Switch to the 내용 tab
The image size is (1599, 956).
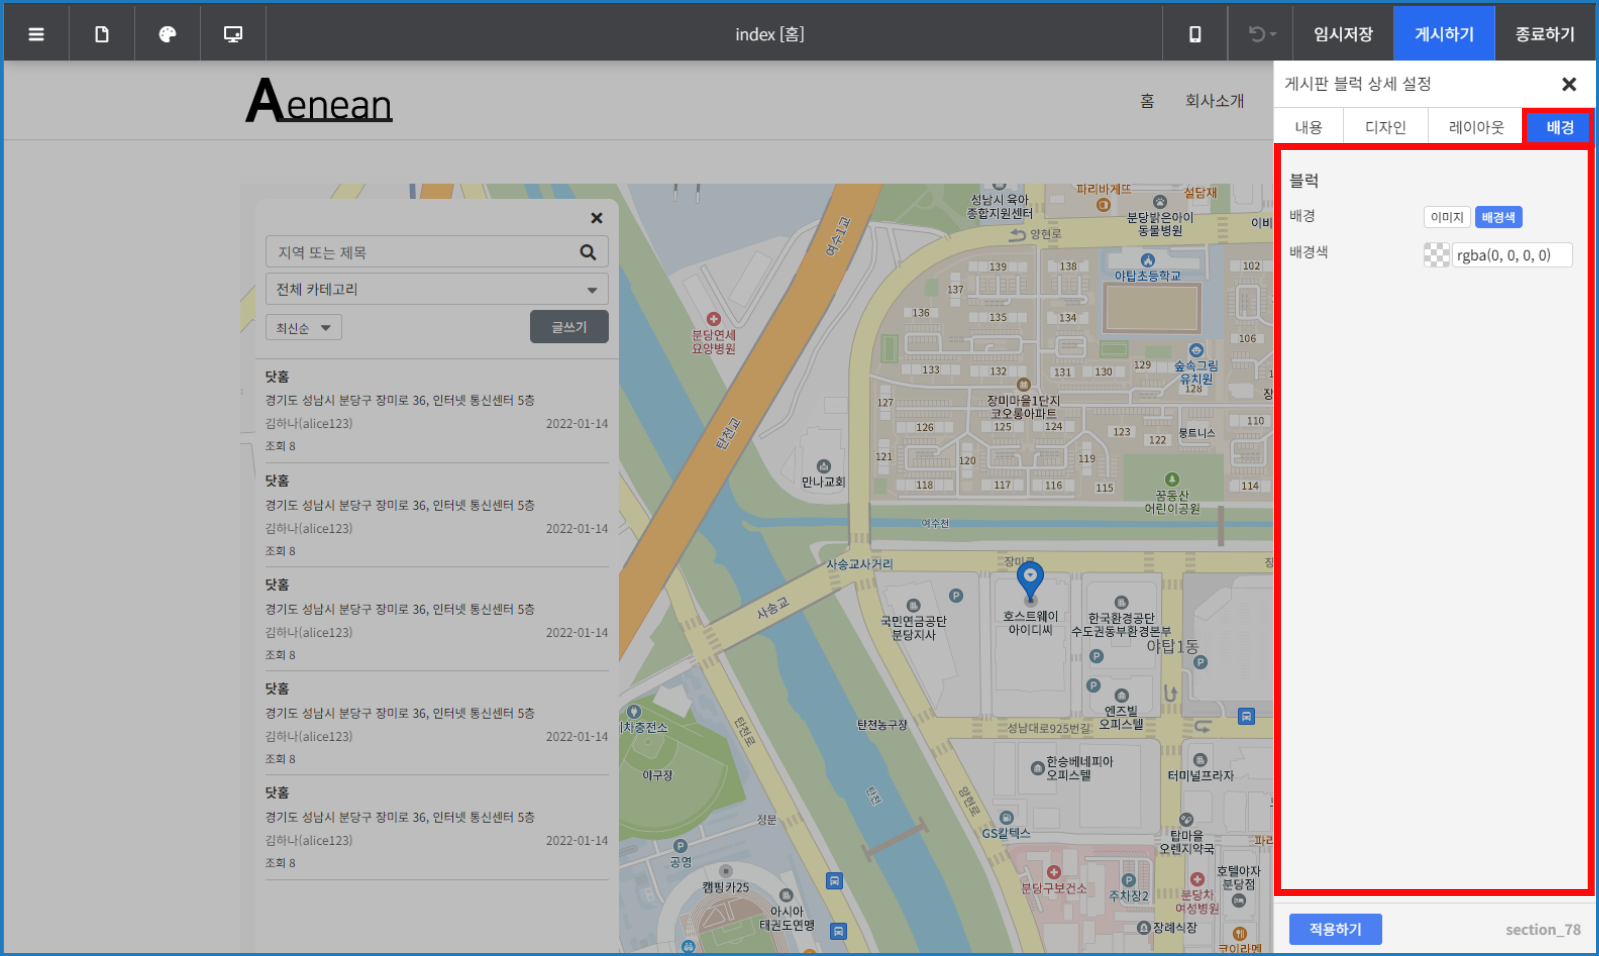pyautogui.click(x=1308, y=127)
